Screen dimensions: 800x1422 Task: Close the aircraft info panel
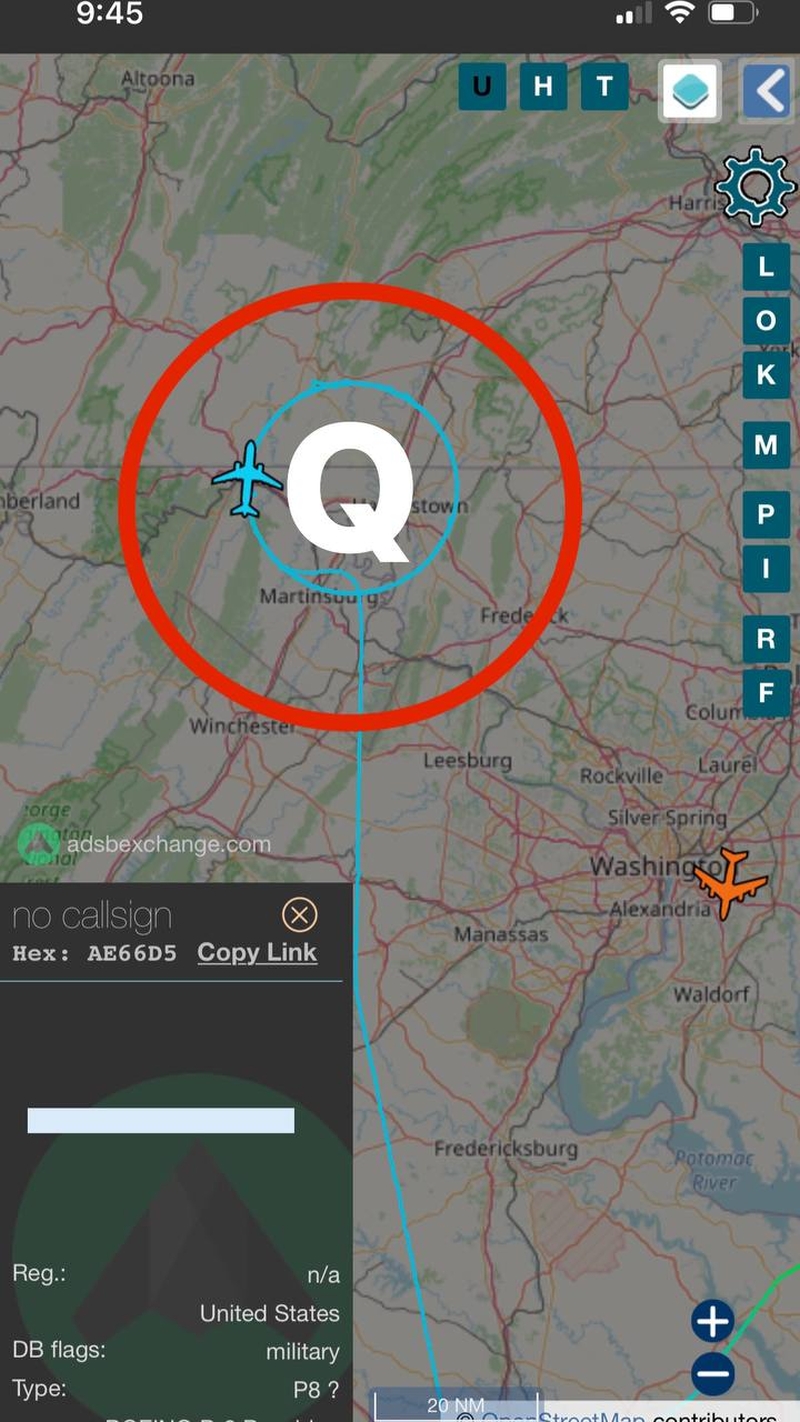tap(299, 914)
